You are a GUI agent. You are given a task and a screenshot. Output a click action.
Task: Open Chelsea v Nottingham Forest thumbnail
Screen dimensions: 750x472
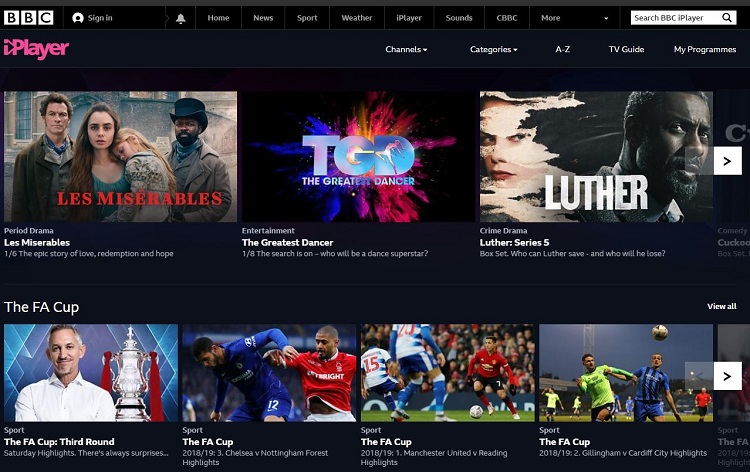[x=269, y=373]
